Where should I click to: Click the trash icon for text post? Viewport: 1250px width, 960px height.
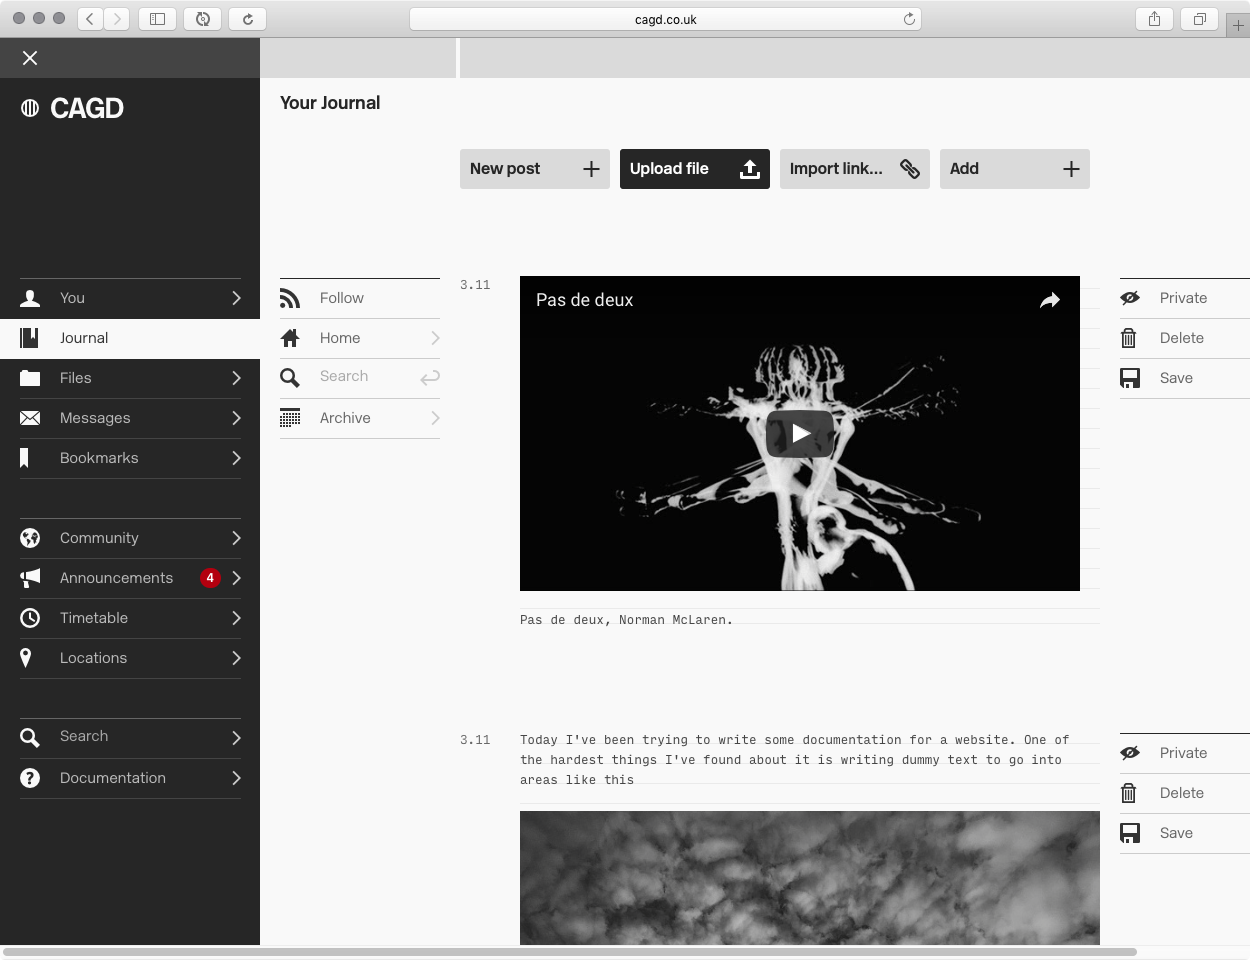point(1129,793)
